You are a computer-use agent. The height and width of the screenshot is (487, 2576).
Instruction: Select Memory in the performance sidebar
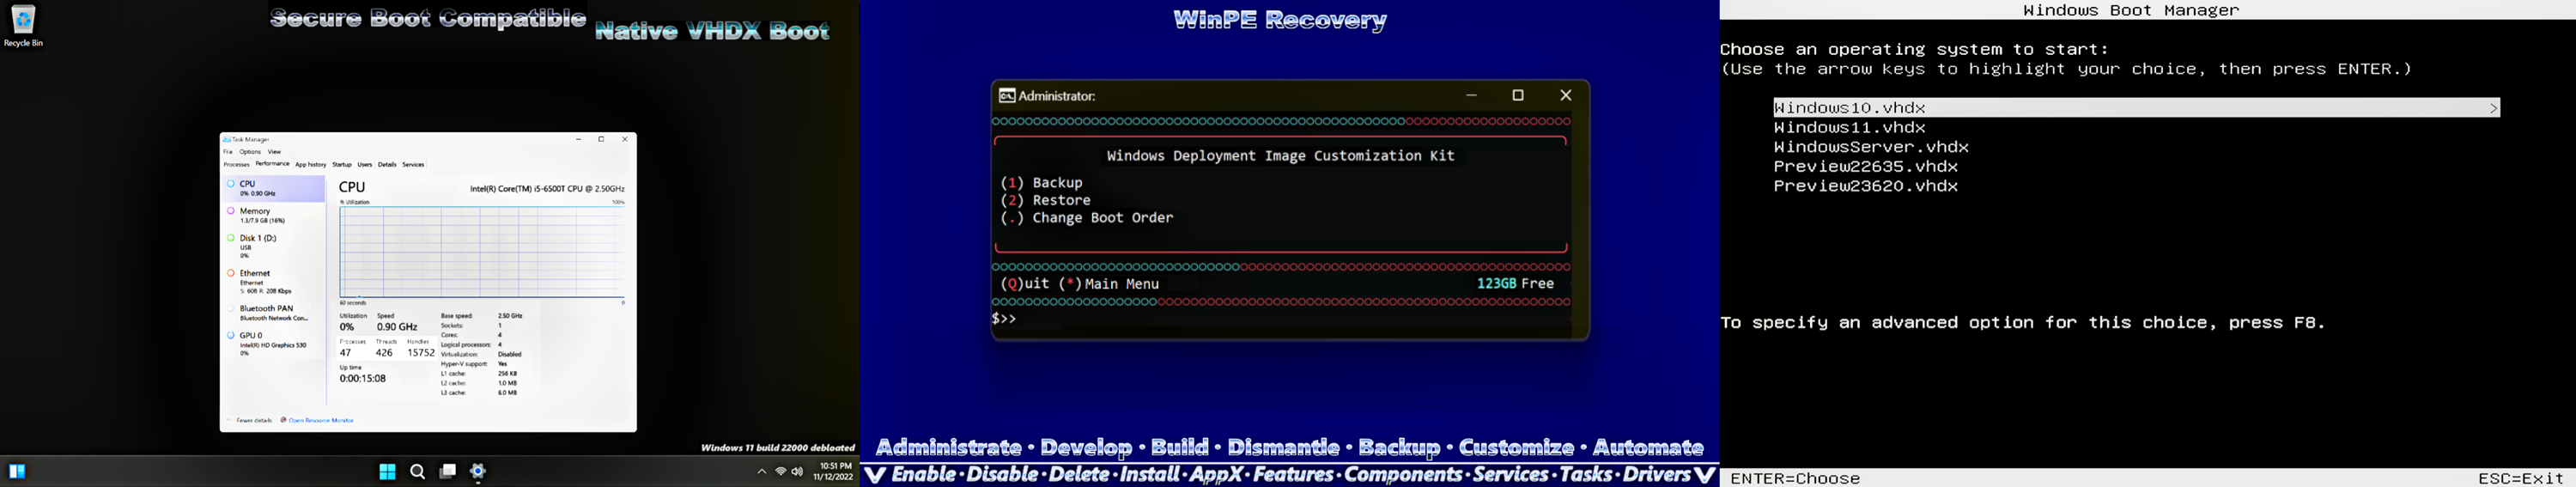point(274,216)
